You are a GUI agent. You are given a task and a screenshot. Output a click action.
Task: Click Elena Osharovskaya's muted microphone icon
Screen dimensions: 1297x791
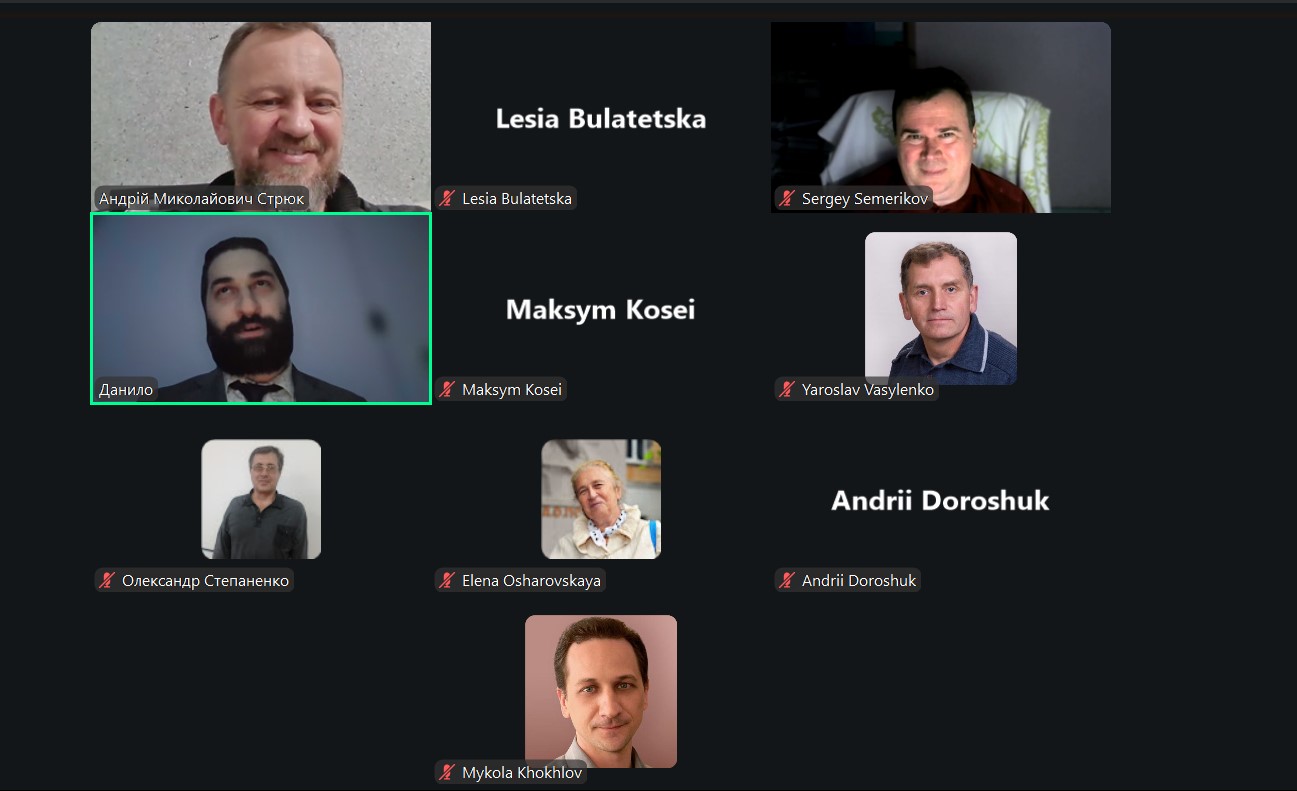[448, 580]
